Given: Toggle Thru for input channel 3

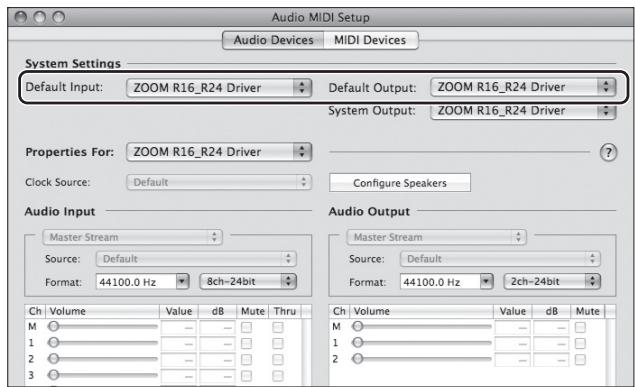Looking at the screenshot, I should (278, 376).
